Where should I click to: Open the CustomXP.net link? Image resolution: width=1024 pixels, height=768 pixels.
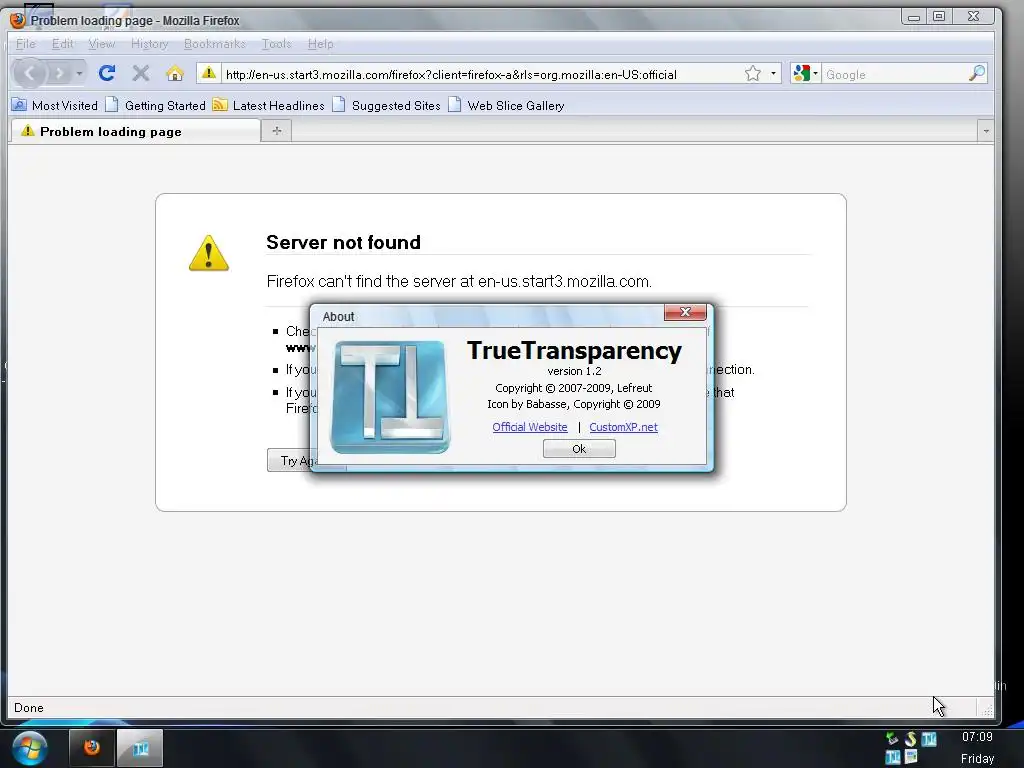tap(623, 427)
